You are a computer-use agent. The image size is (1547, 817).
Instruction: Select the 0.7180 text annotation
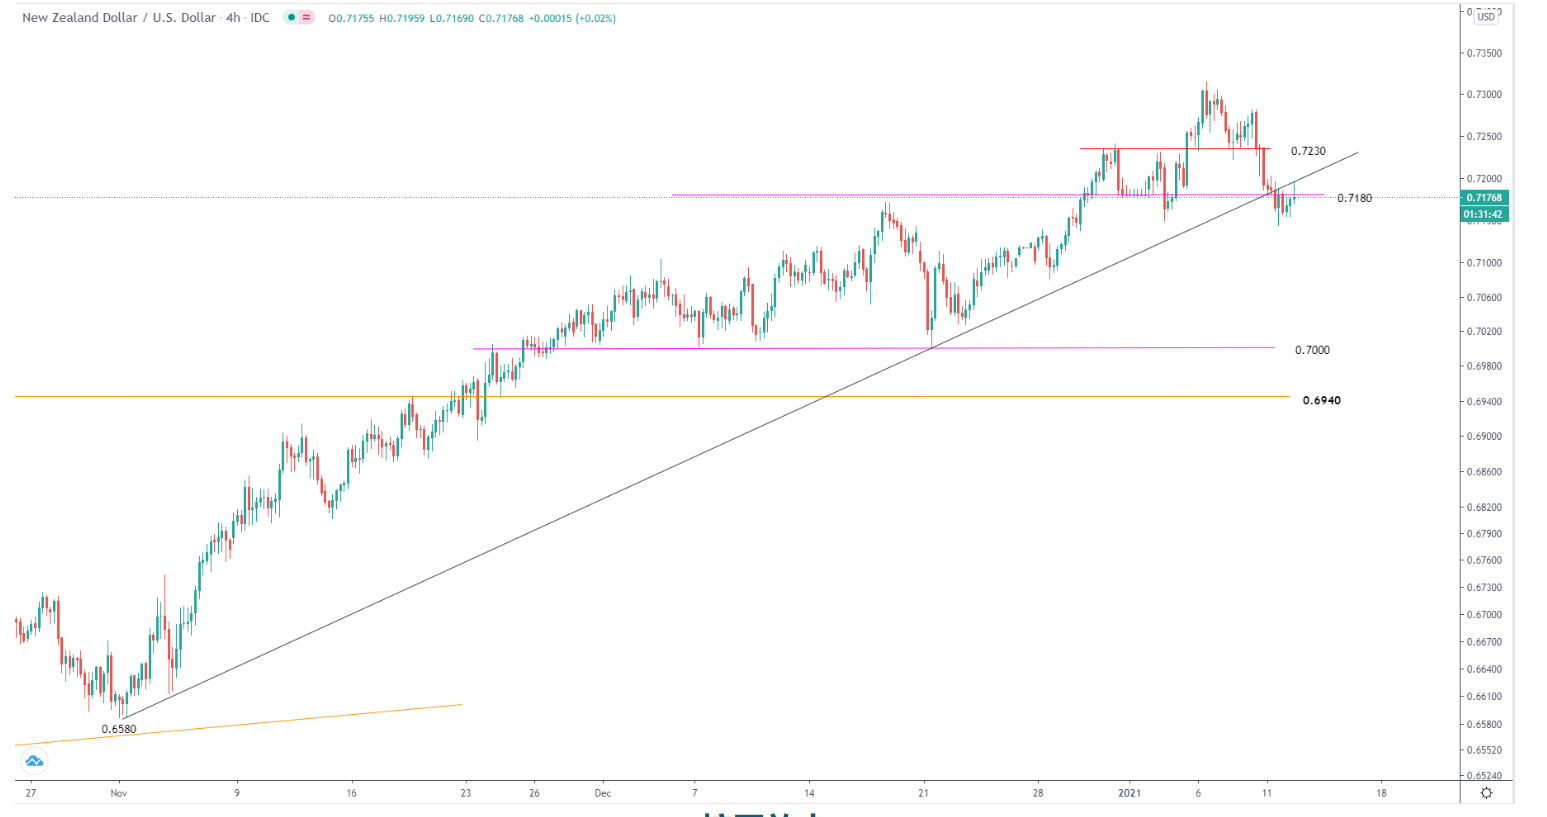coord(1354,198)
